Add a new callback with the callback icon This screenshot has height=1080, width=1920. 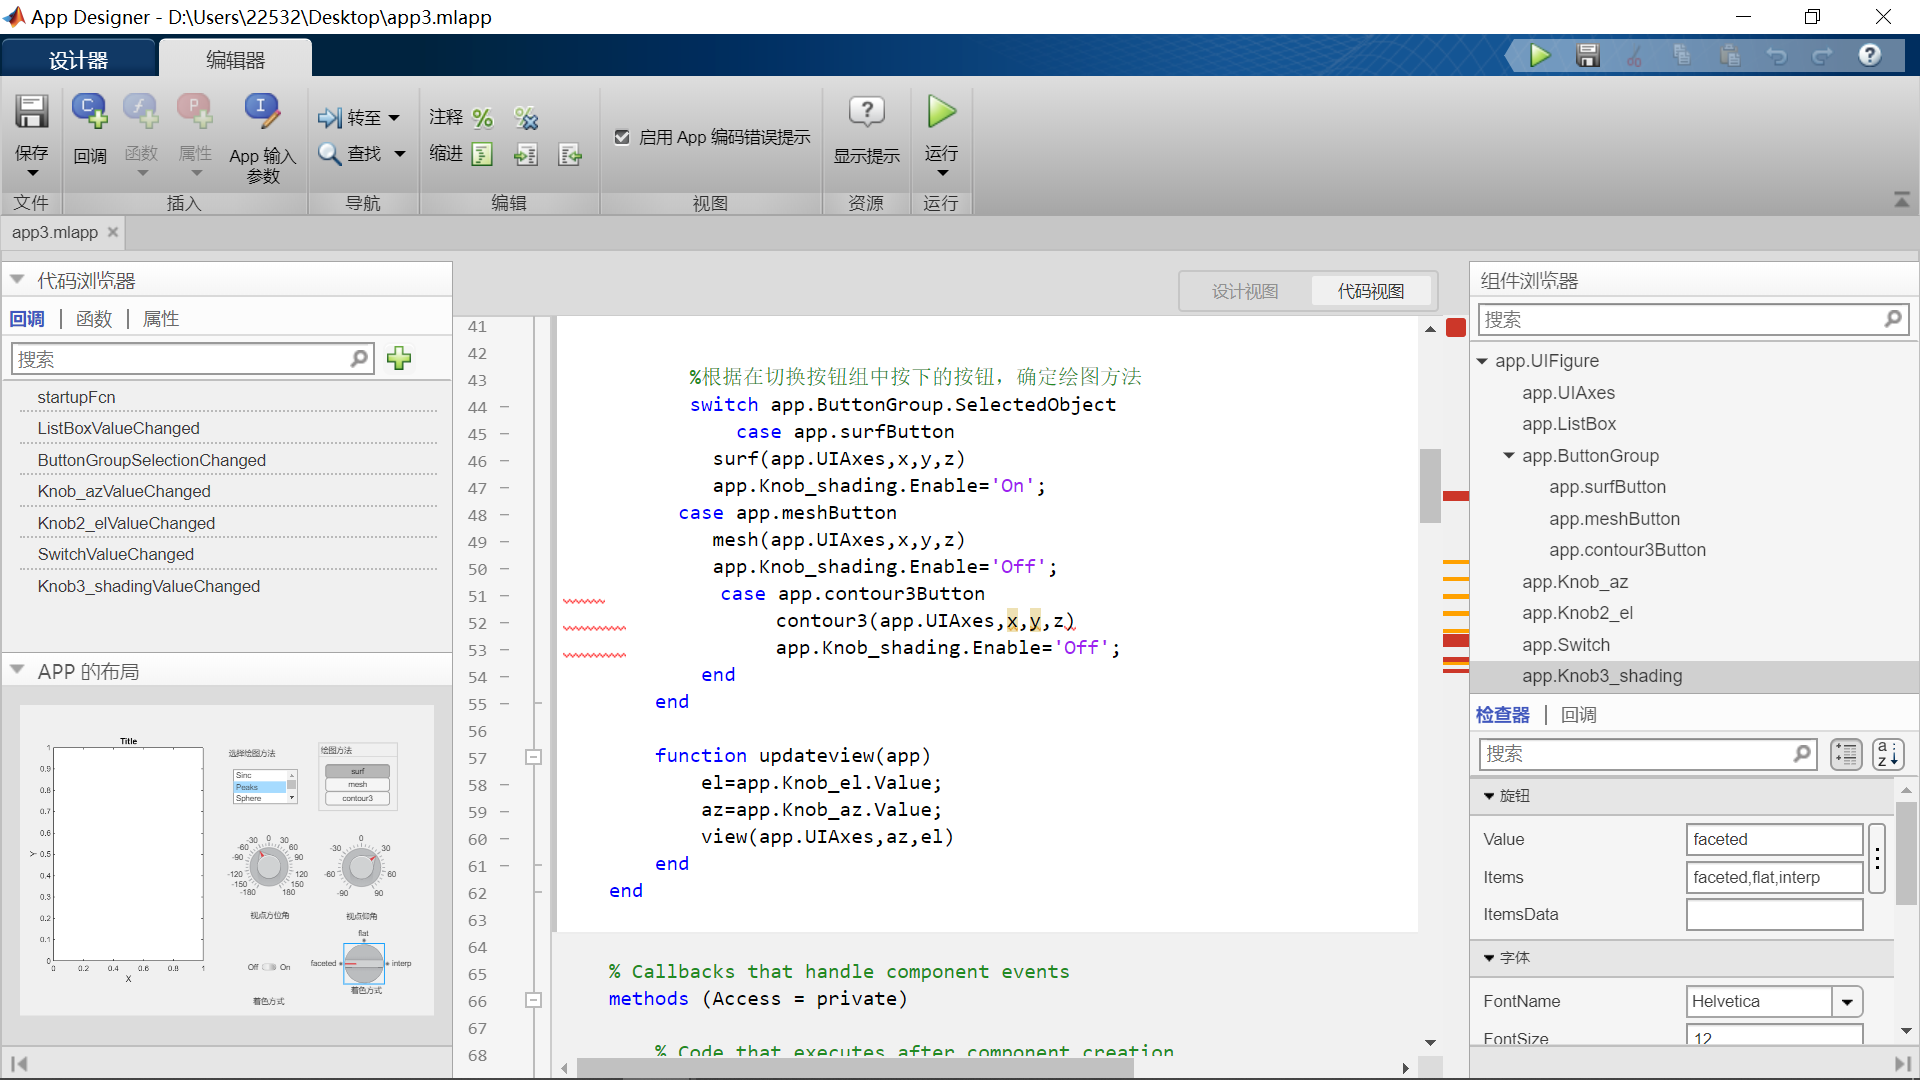point(89,112)
